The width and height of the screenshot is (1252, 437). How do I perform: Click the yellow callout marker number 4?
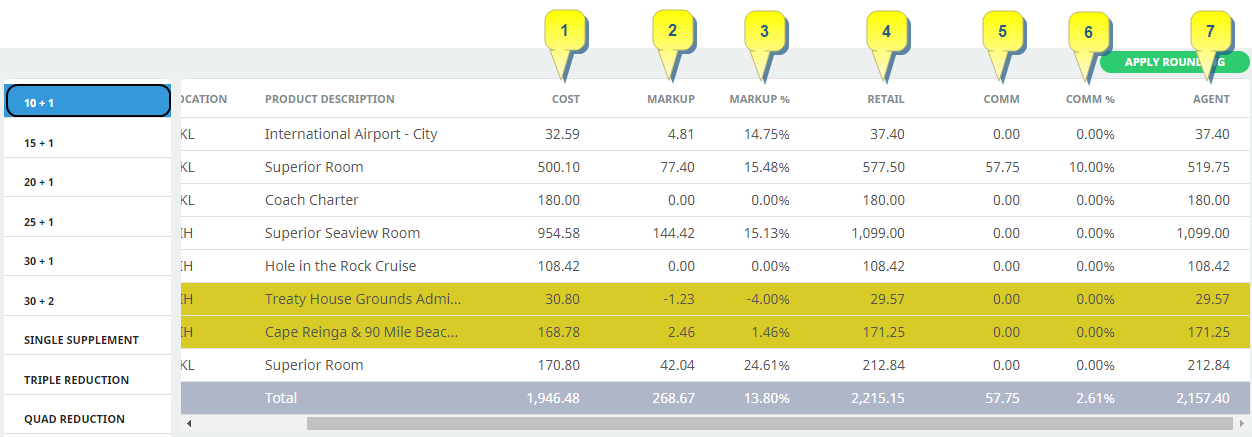tap(885, 32)
